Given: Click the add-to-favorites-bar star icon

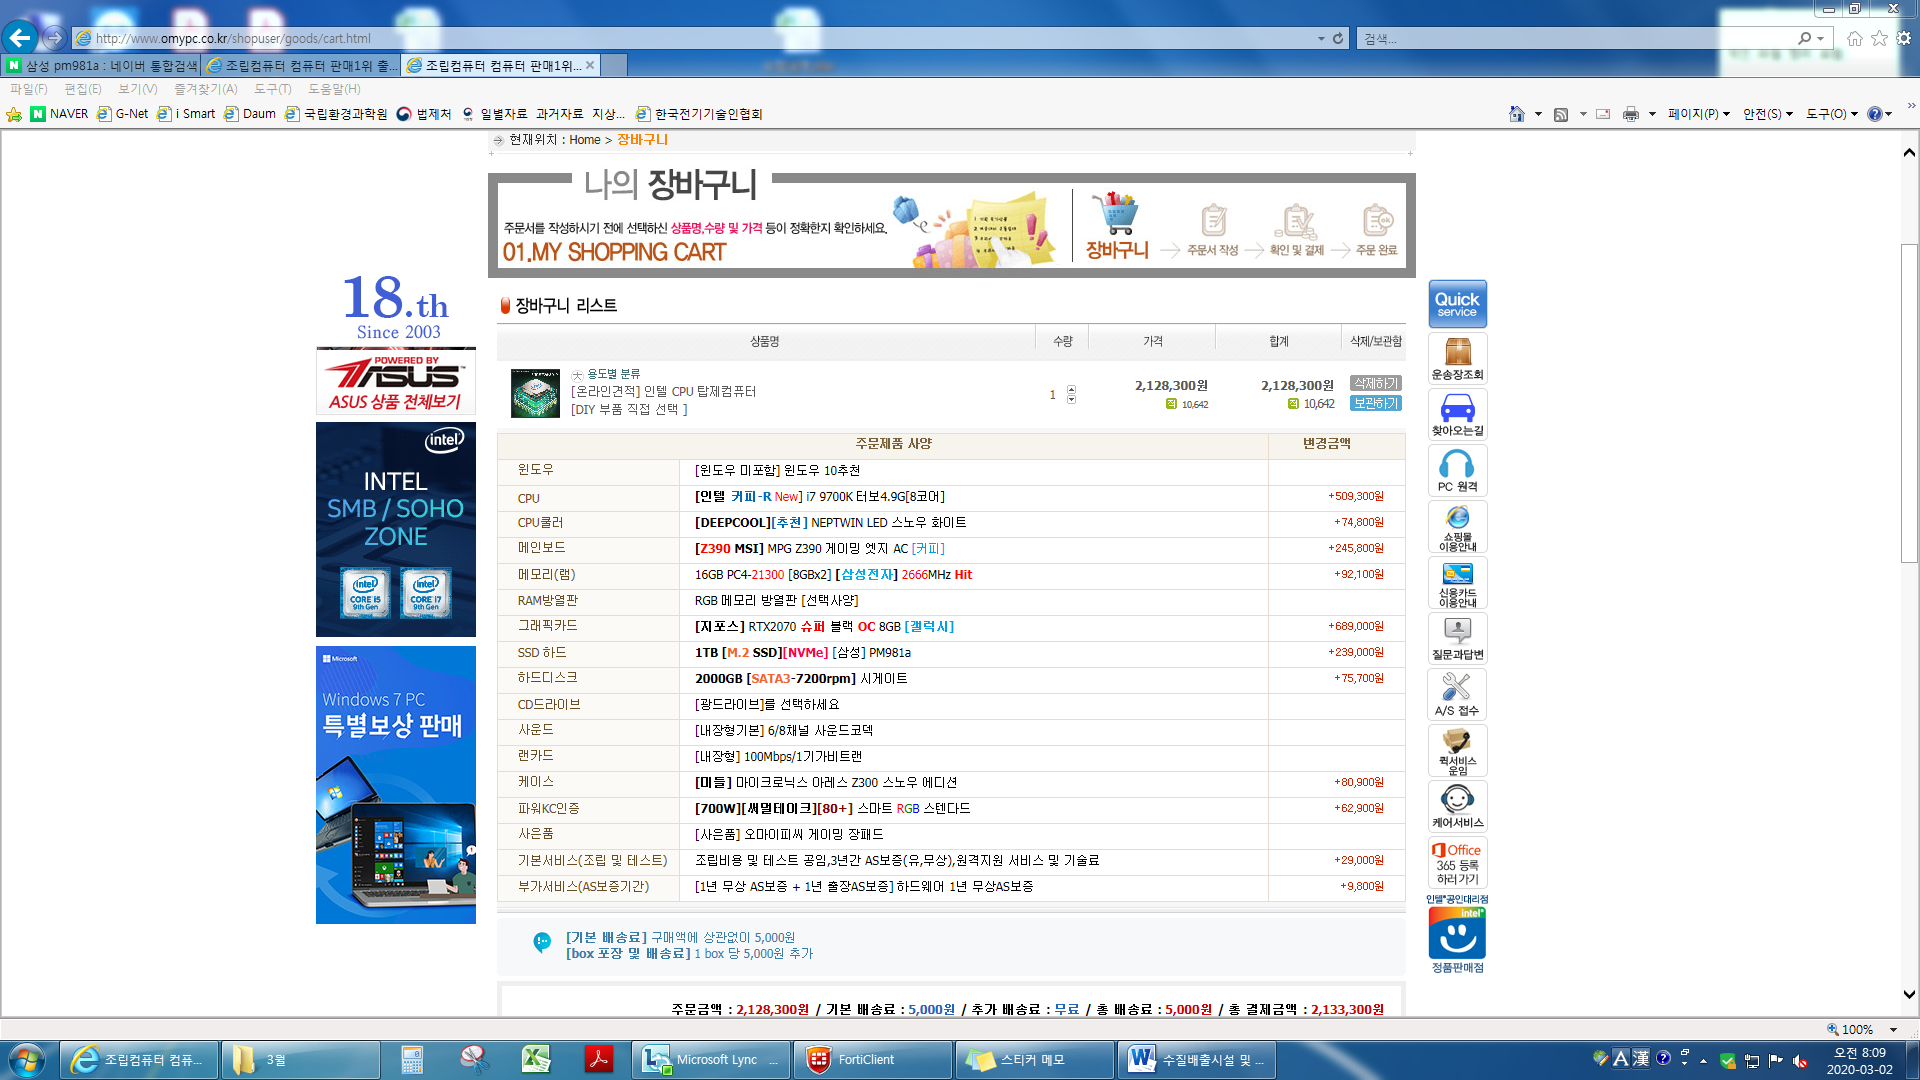Looking at the screenshot, I should point(14,114).
